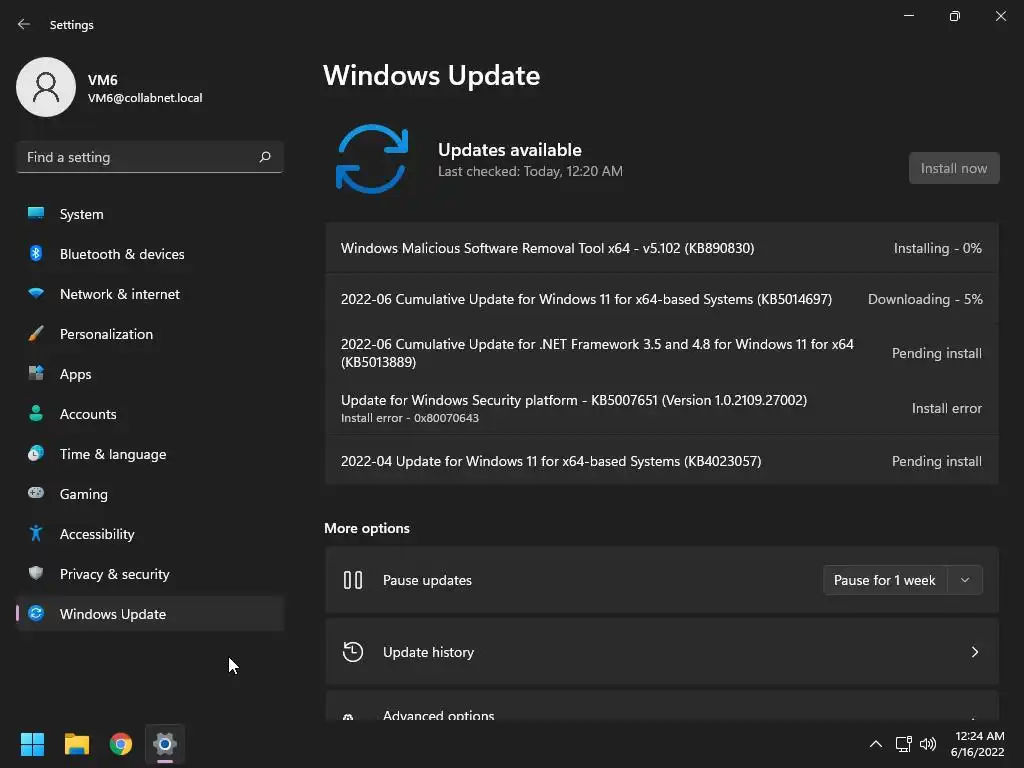Click the Pause for 1 week button
Image resolution: width=1024 pixels, height=768 pixels.
(x=884, y=580)
